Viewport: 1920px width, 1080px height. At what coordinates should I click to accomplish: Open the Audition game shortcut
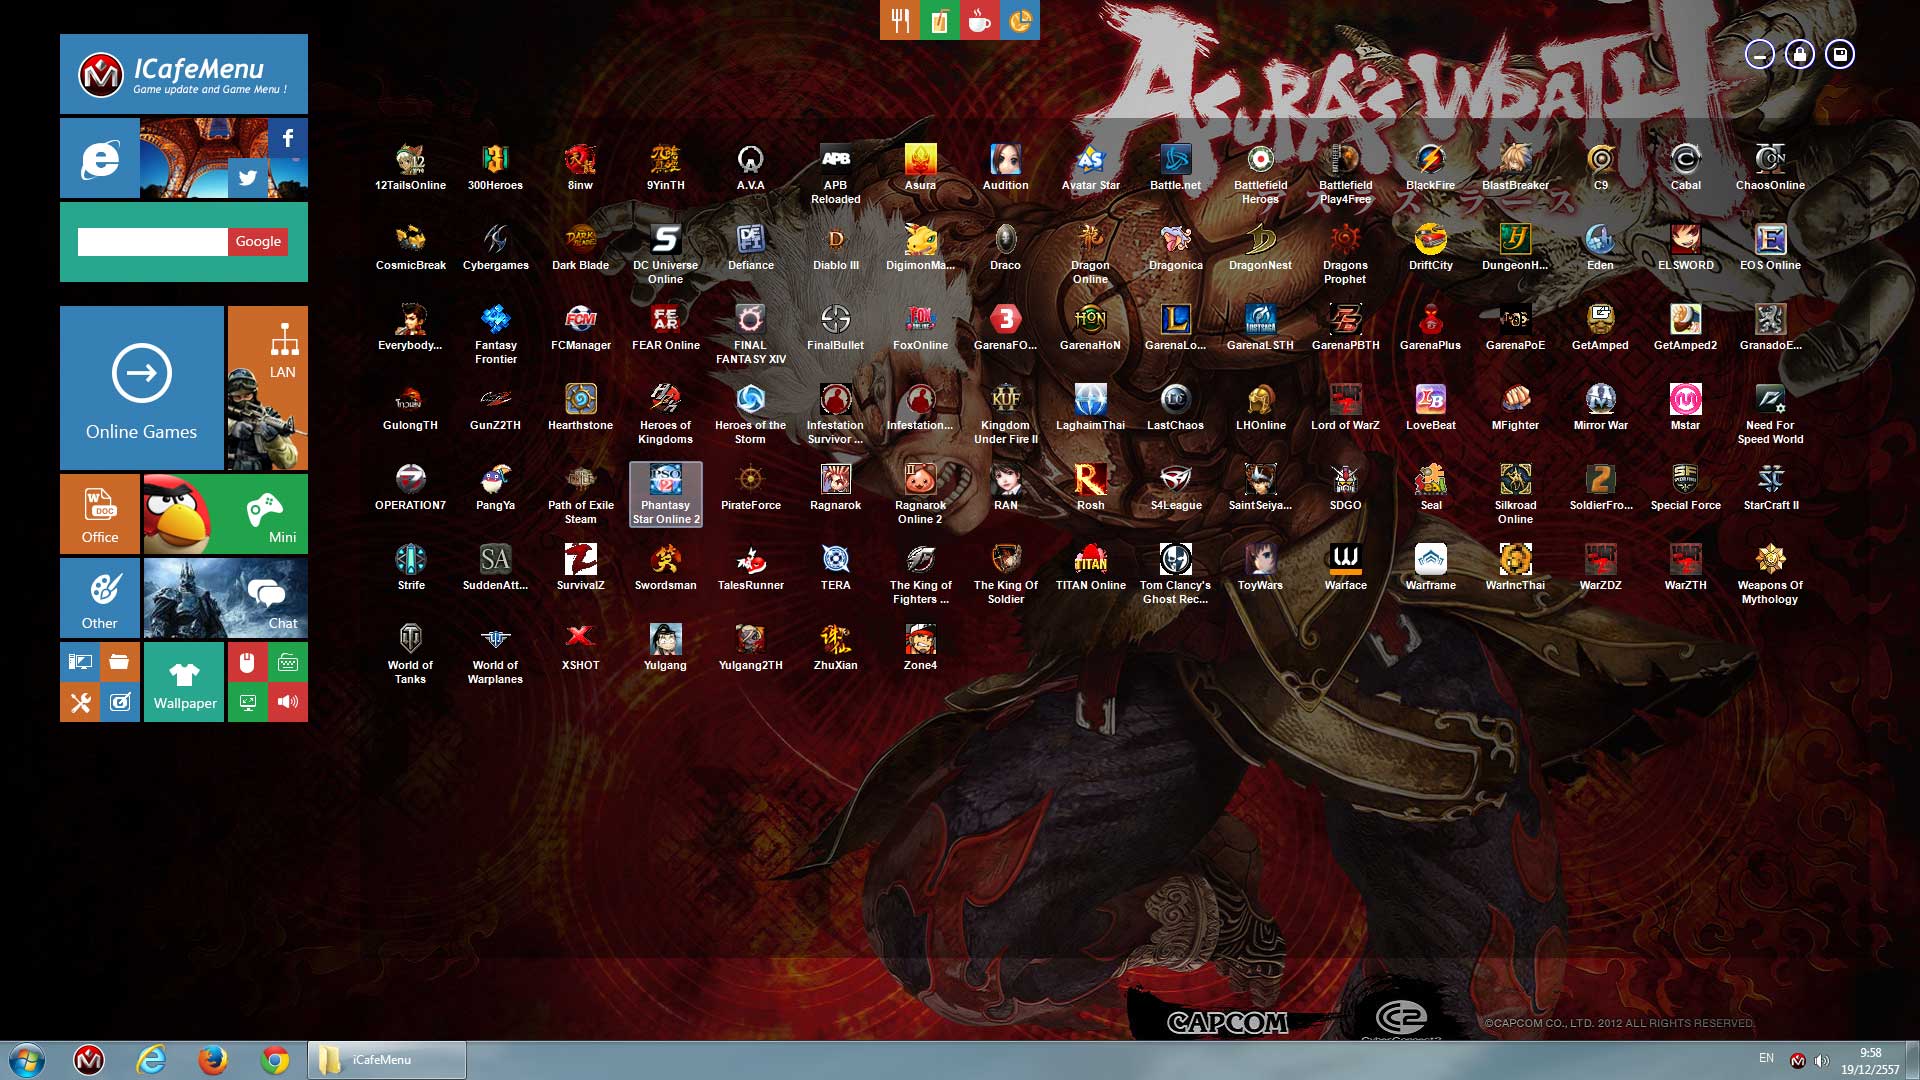point(1005,167)
